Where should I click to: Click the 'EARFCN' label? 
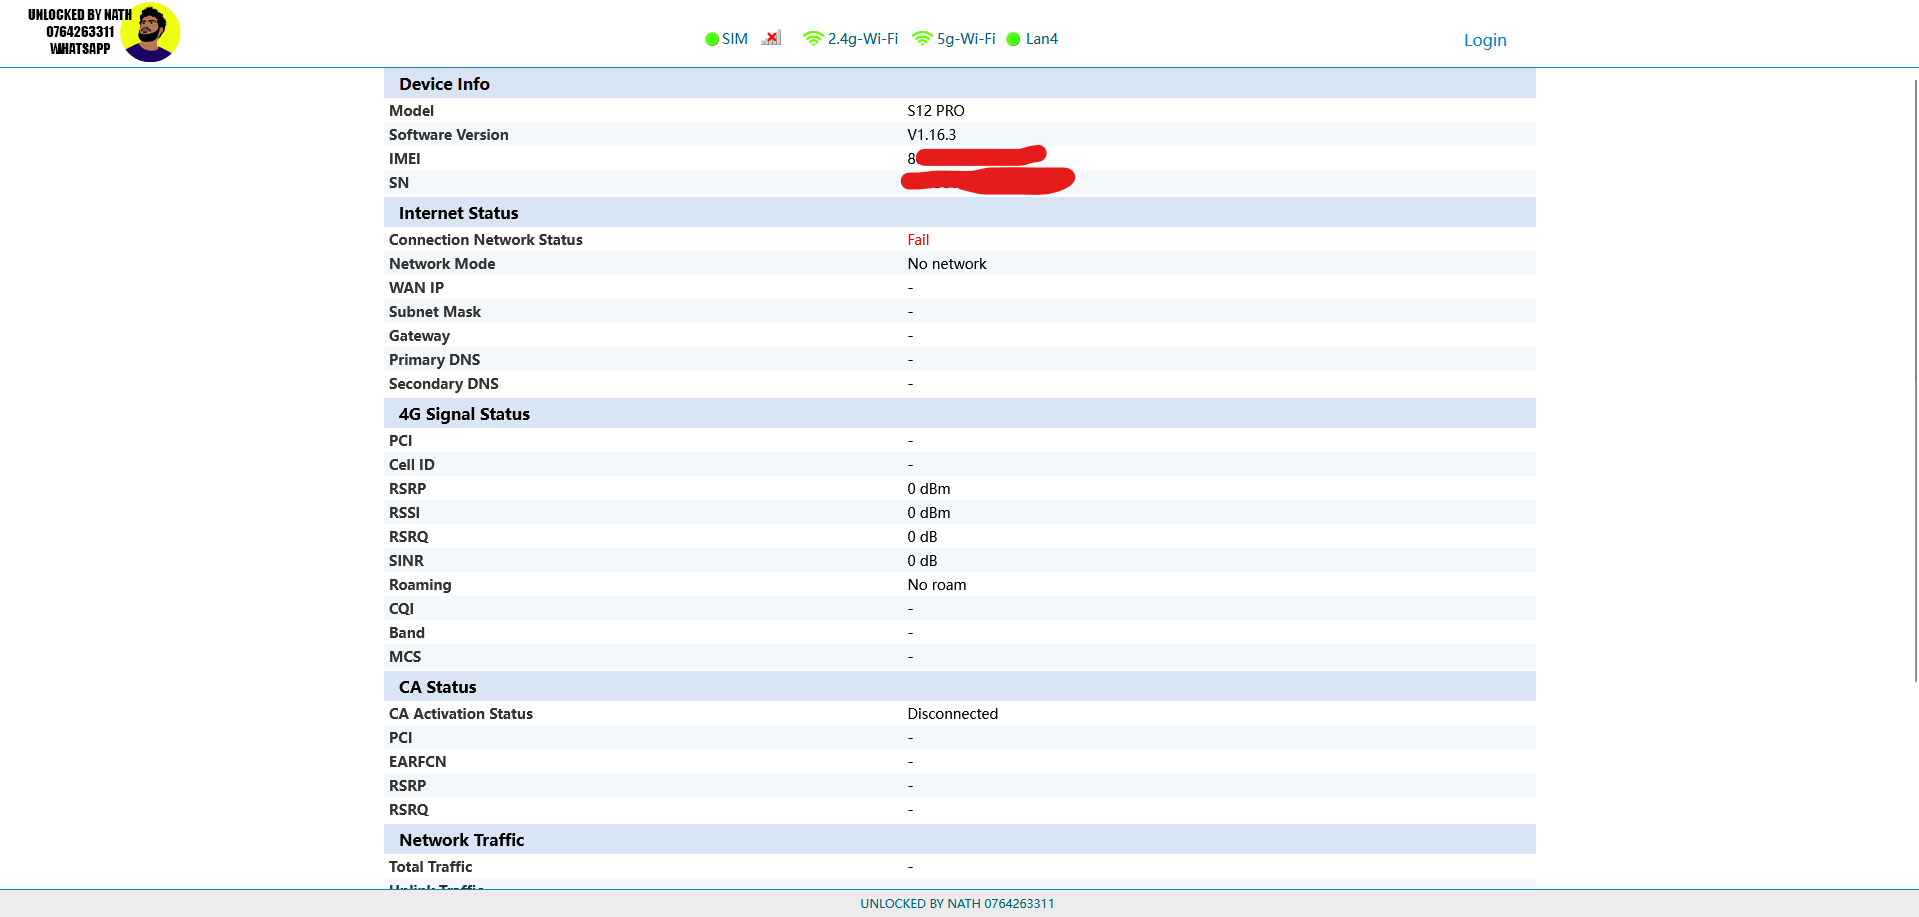[418, 762]
